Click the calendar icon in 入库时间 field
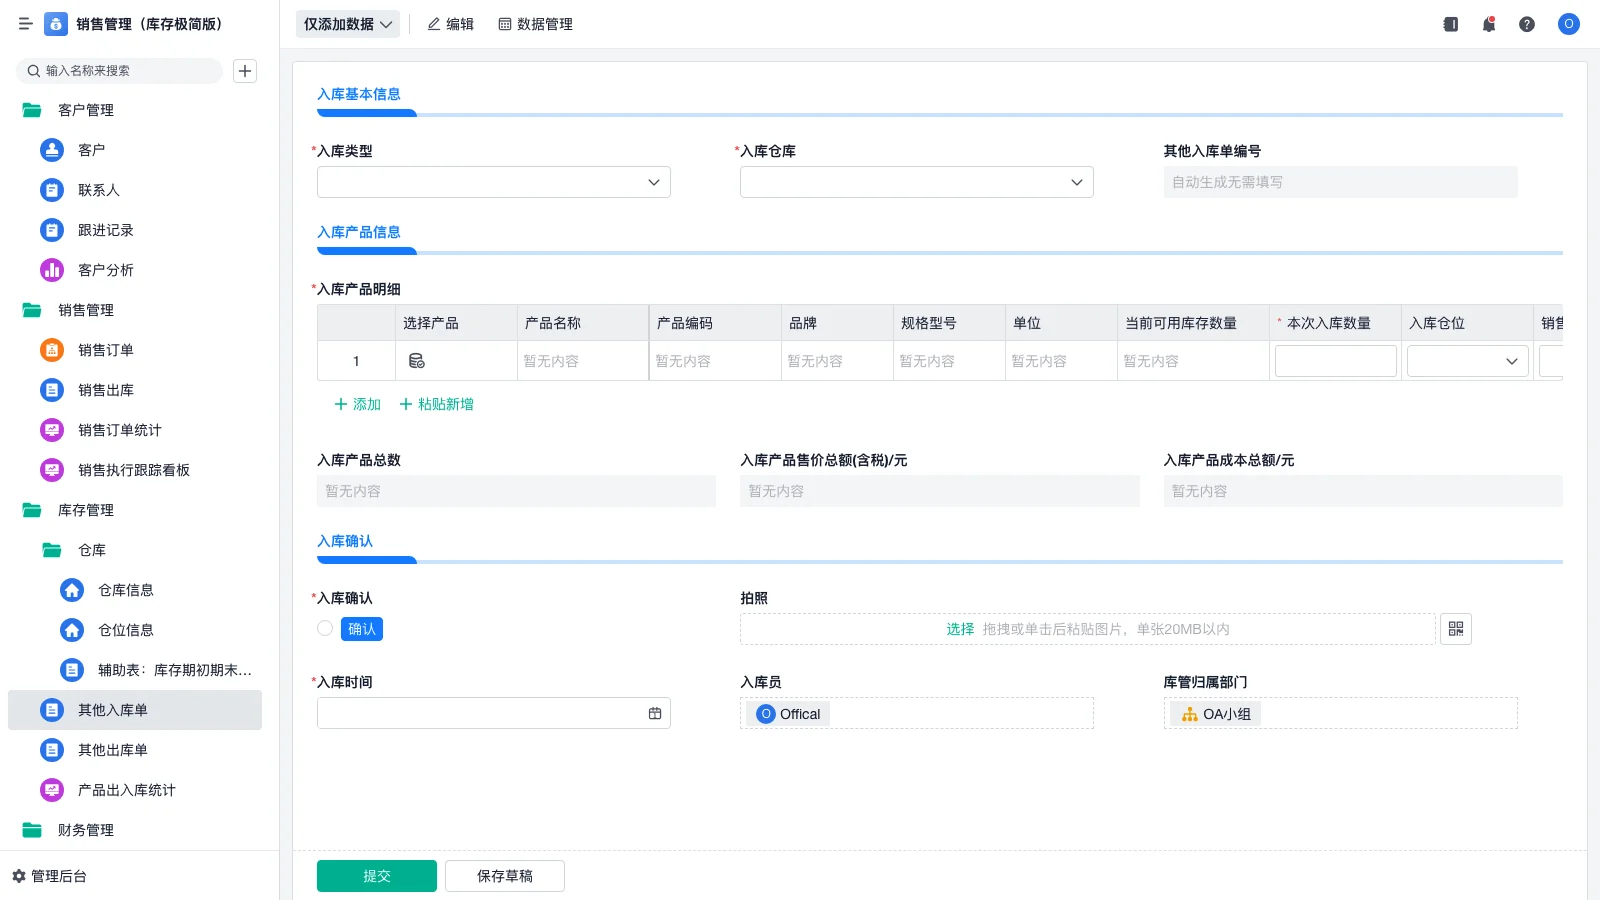Image resolution: width=1600 pixels, height=900 pixels. (x=655, y=712)
